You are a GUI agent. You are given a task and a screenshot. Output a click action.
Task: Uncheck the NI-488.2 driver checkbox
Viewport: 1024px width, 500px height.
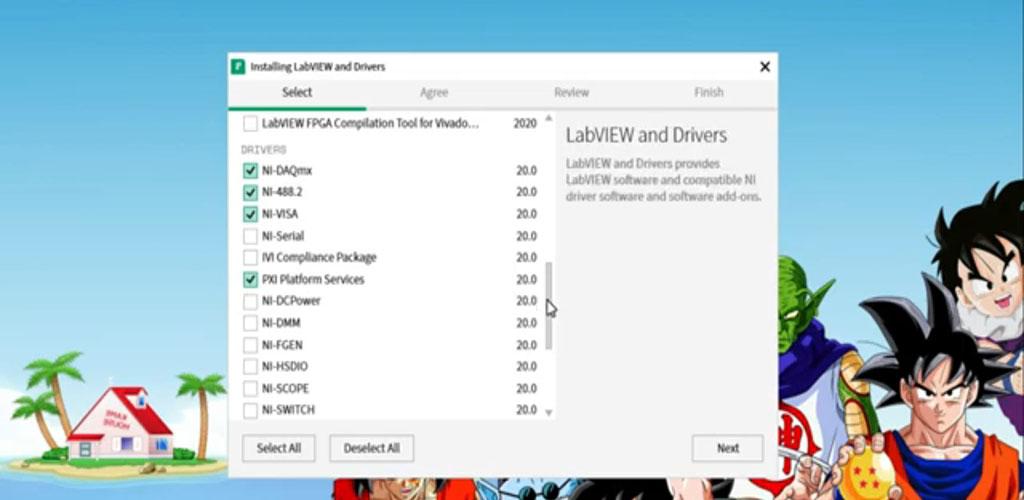(x=250, y=193)
